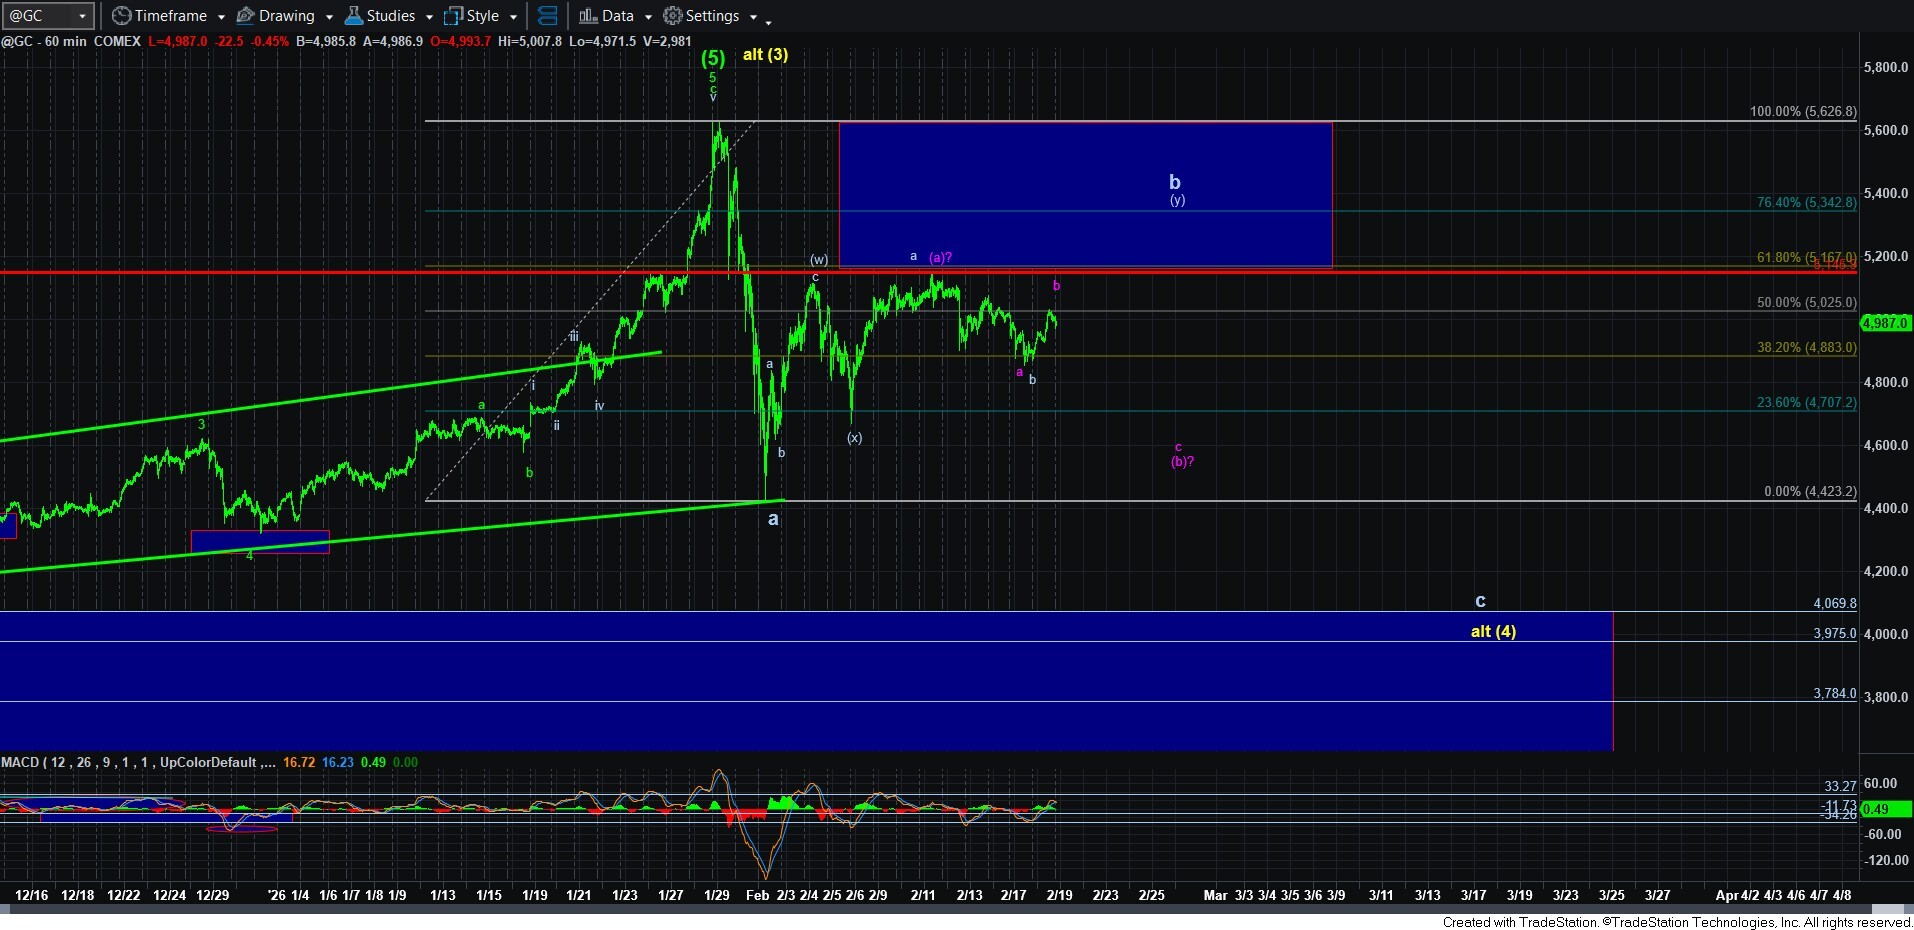Open the @GC symbol dropdown arrow
This screenshot has width=1914, height=930.
(82, 16)
